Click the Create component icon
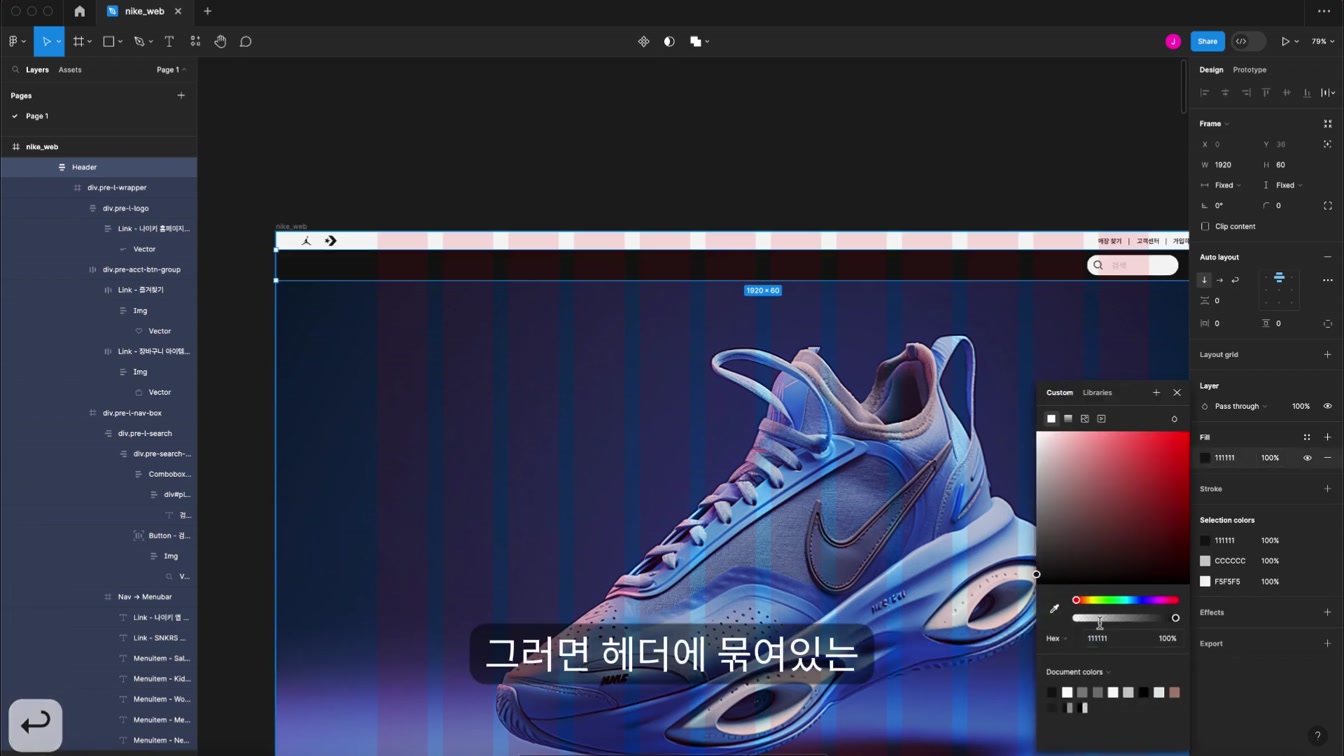The width and height of the screenshot is (1344, 756). point(644,41)
